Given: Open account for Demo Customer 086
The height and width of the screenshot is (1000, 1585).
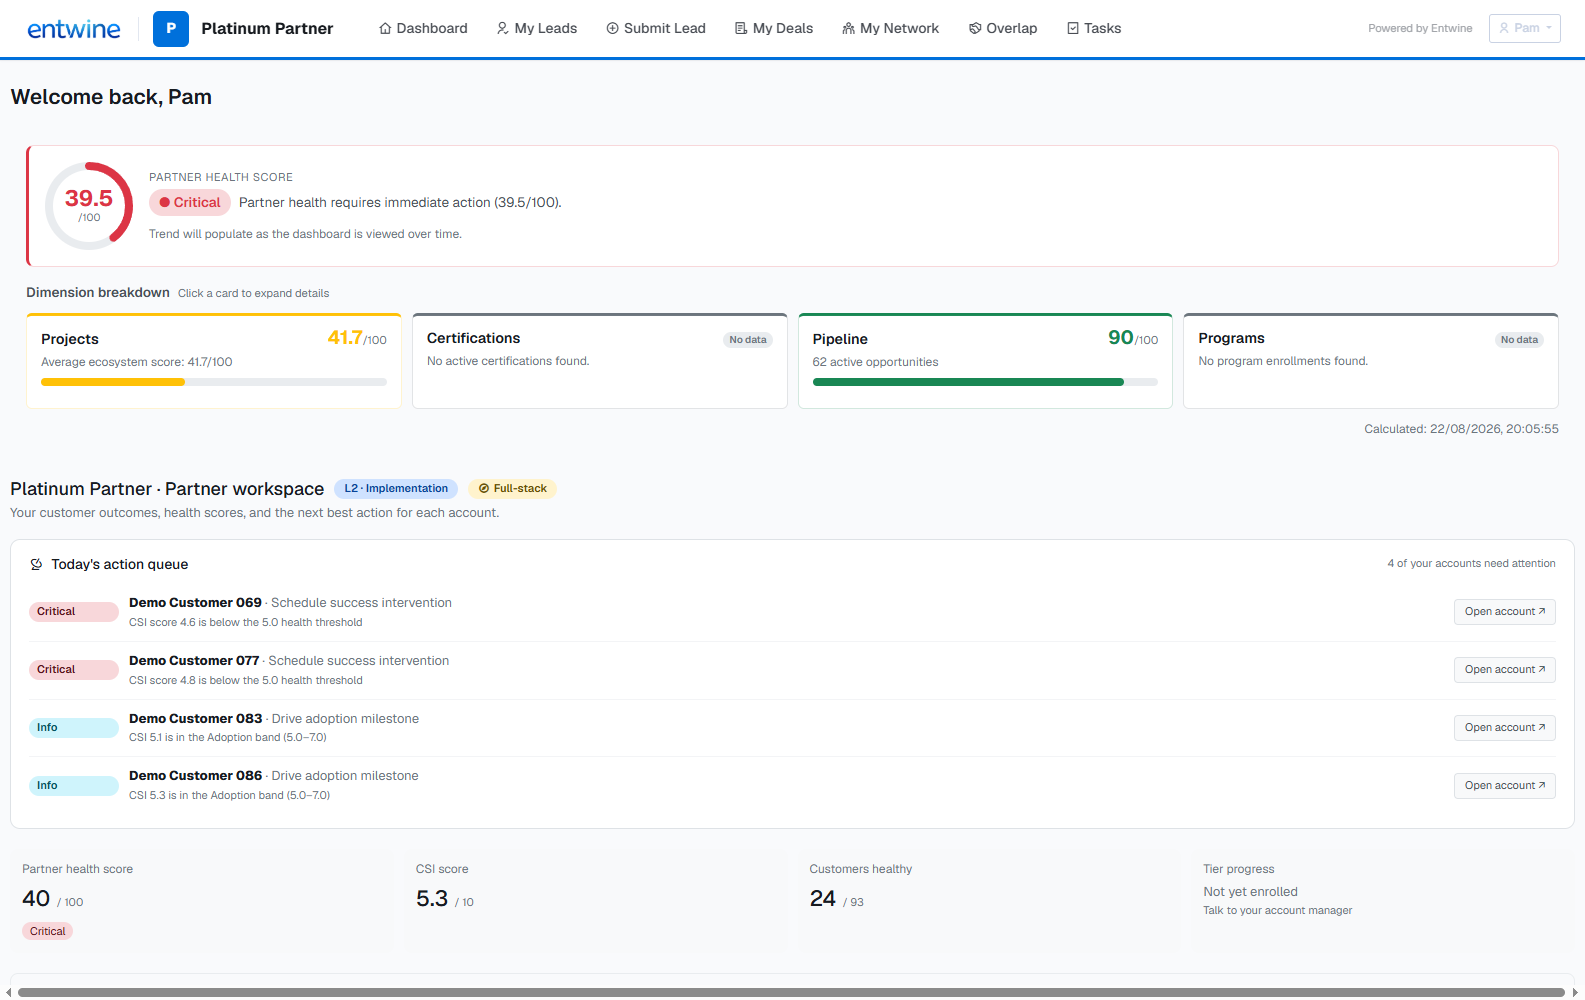Looking at the screenshot, I should pos(1504,786).
